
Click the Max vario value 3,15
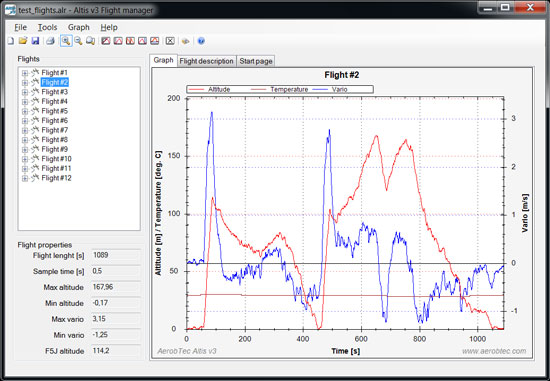(x=116, y=319)
